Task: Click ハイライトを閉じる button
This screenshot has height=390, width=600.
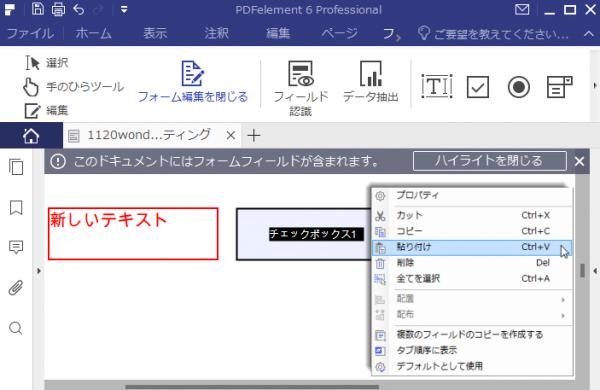Action: coord(490,161)
